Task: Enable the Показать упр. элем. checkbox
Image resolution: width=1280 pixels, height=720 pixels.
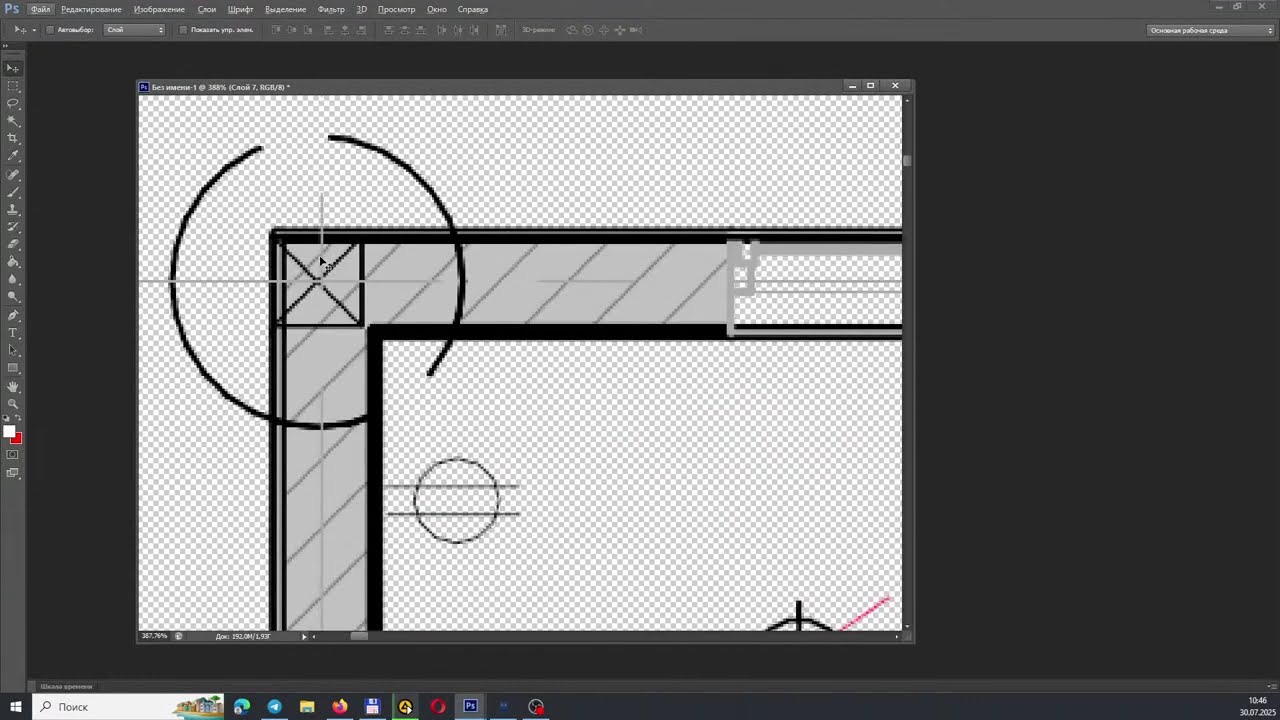Action: [183, 30]
